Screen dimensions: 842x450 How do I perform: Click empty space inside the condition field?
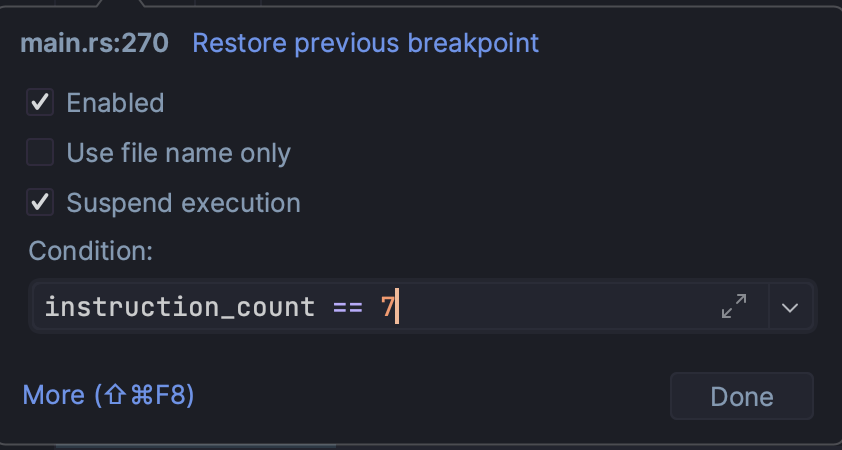[x=560, y=307]
